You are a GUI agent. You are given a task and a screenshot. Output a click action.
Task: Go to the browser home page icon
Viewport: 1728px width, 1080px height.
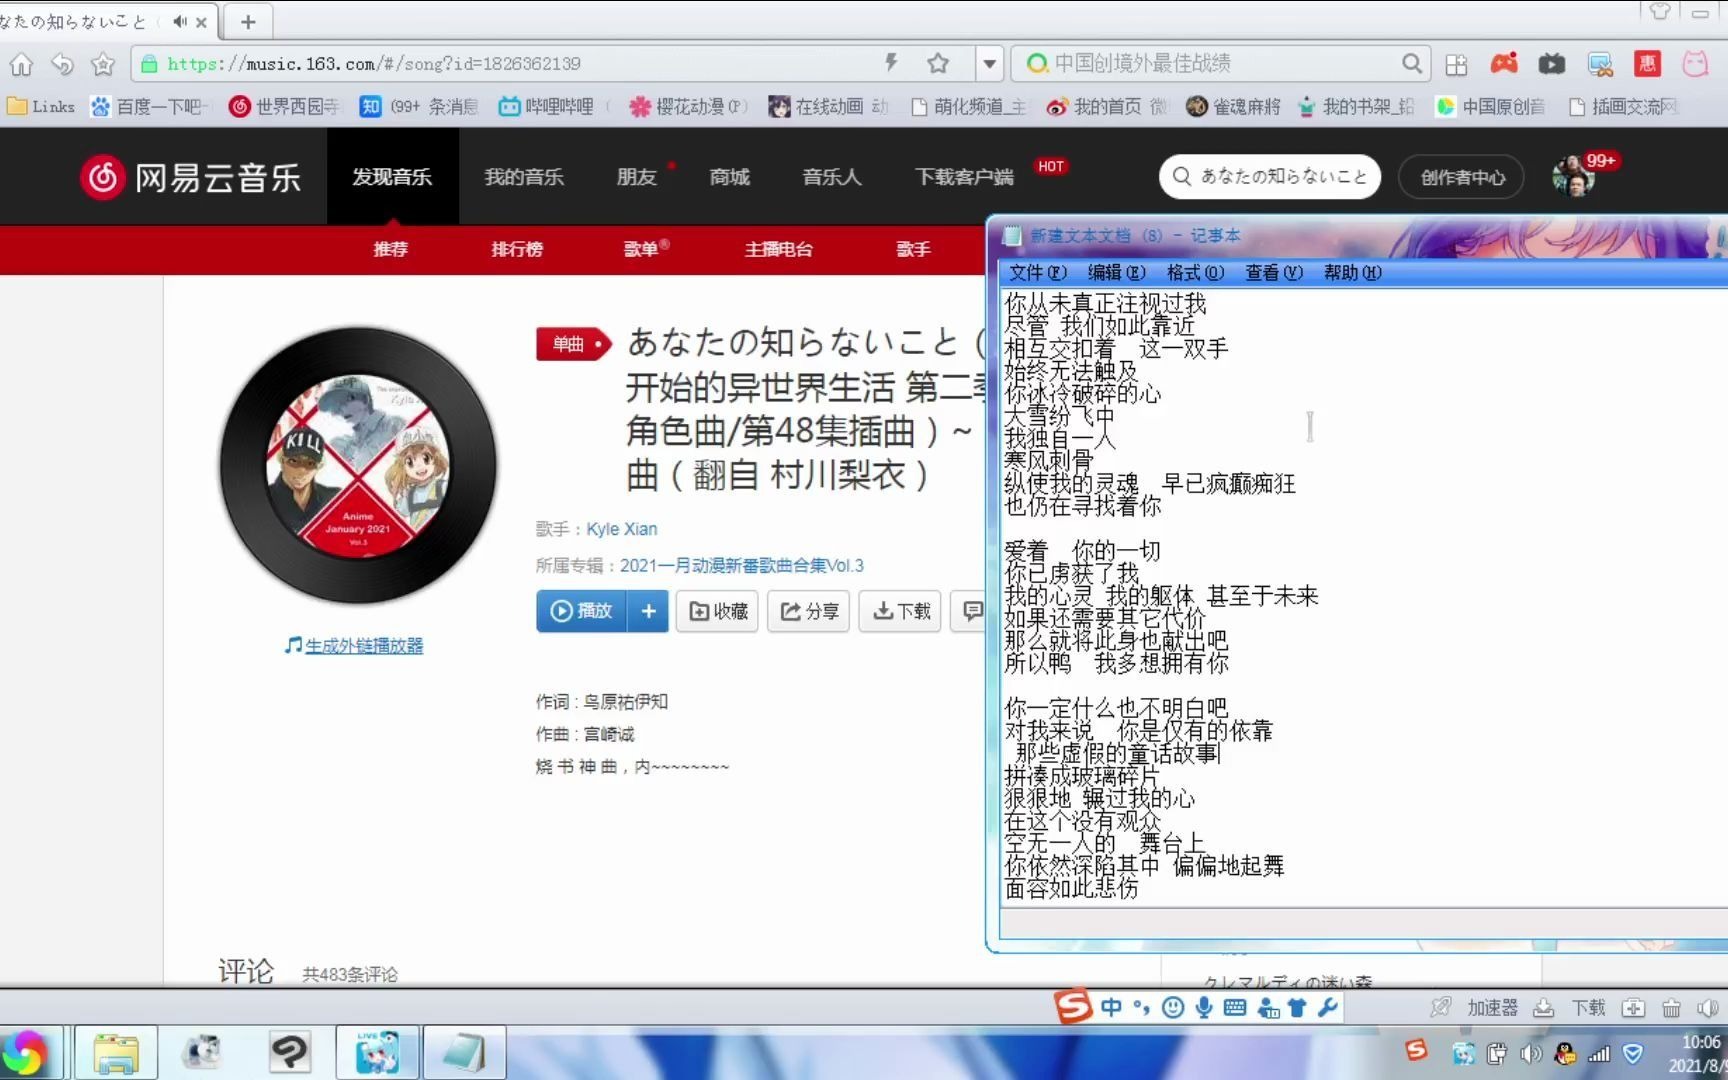(21, 64)
